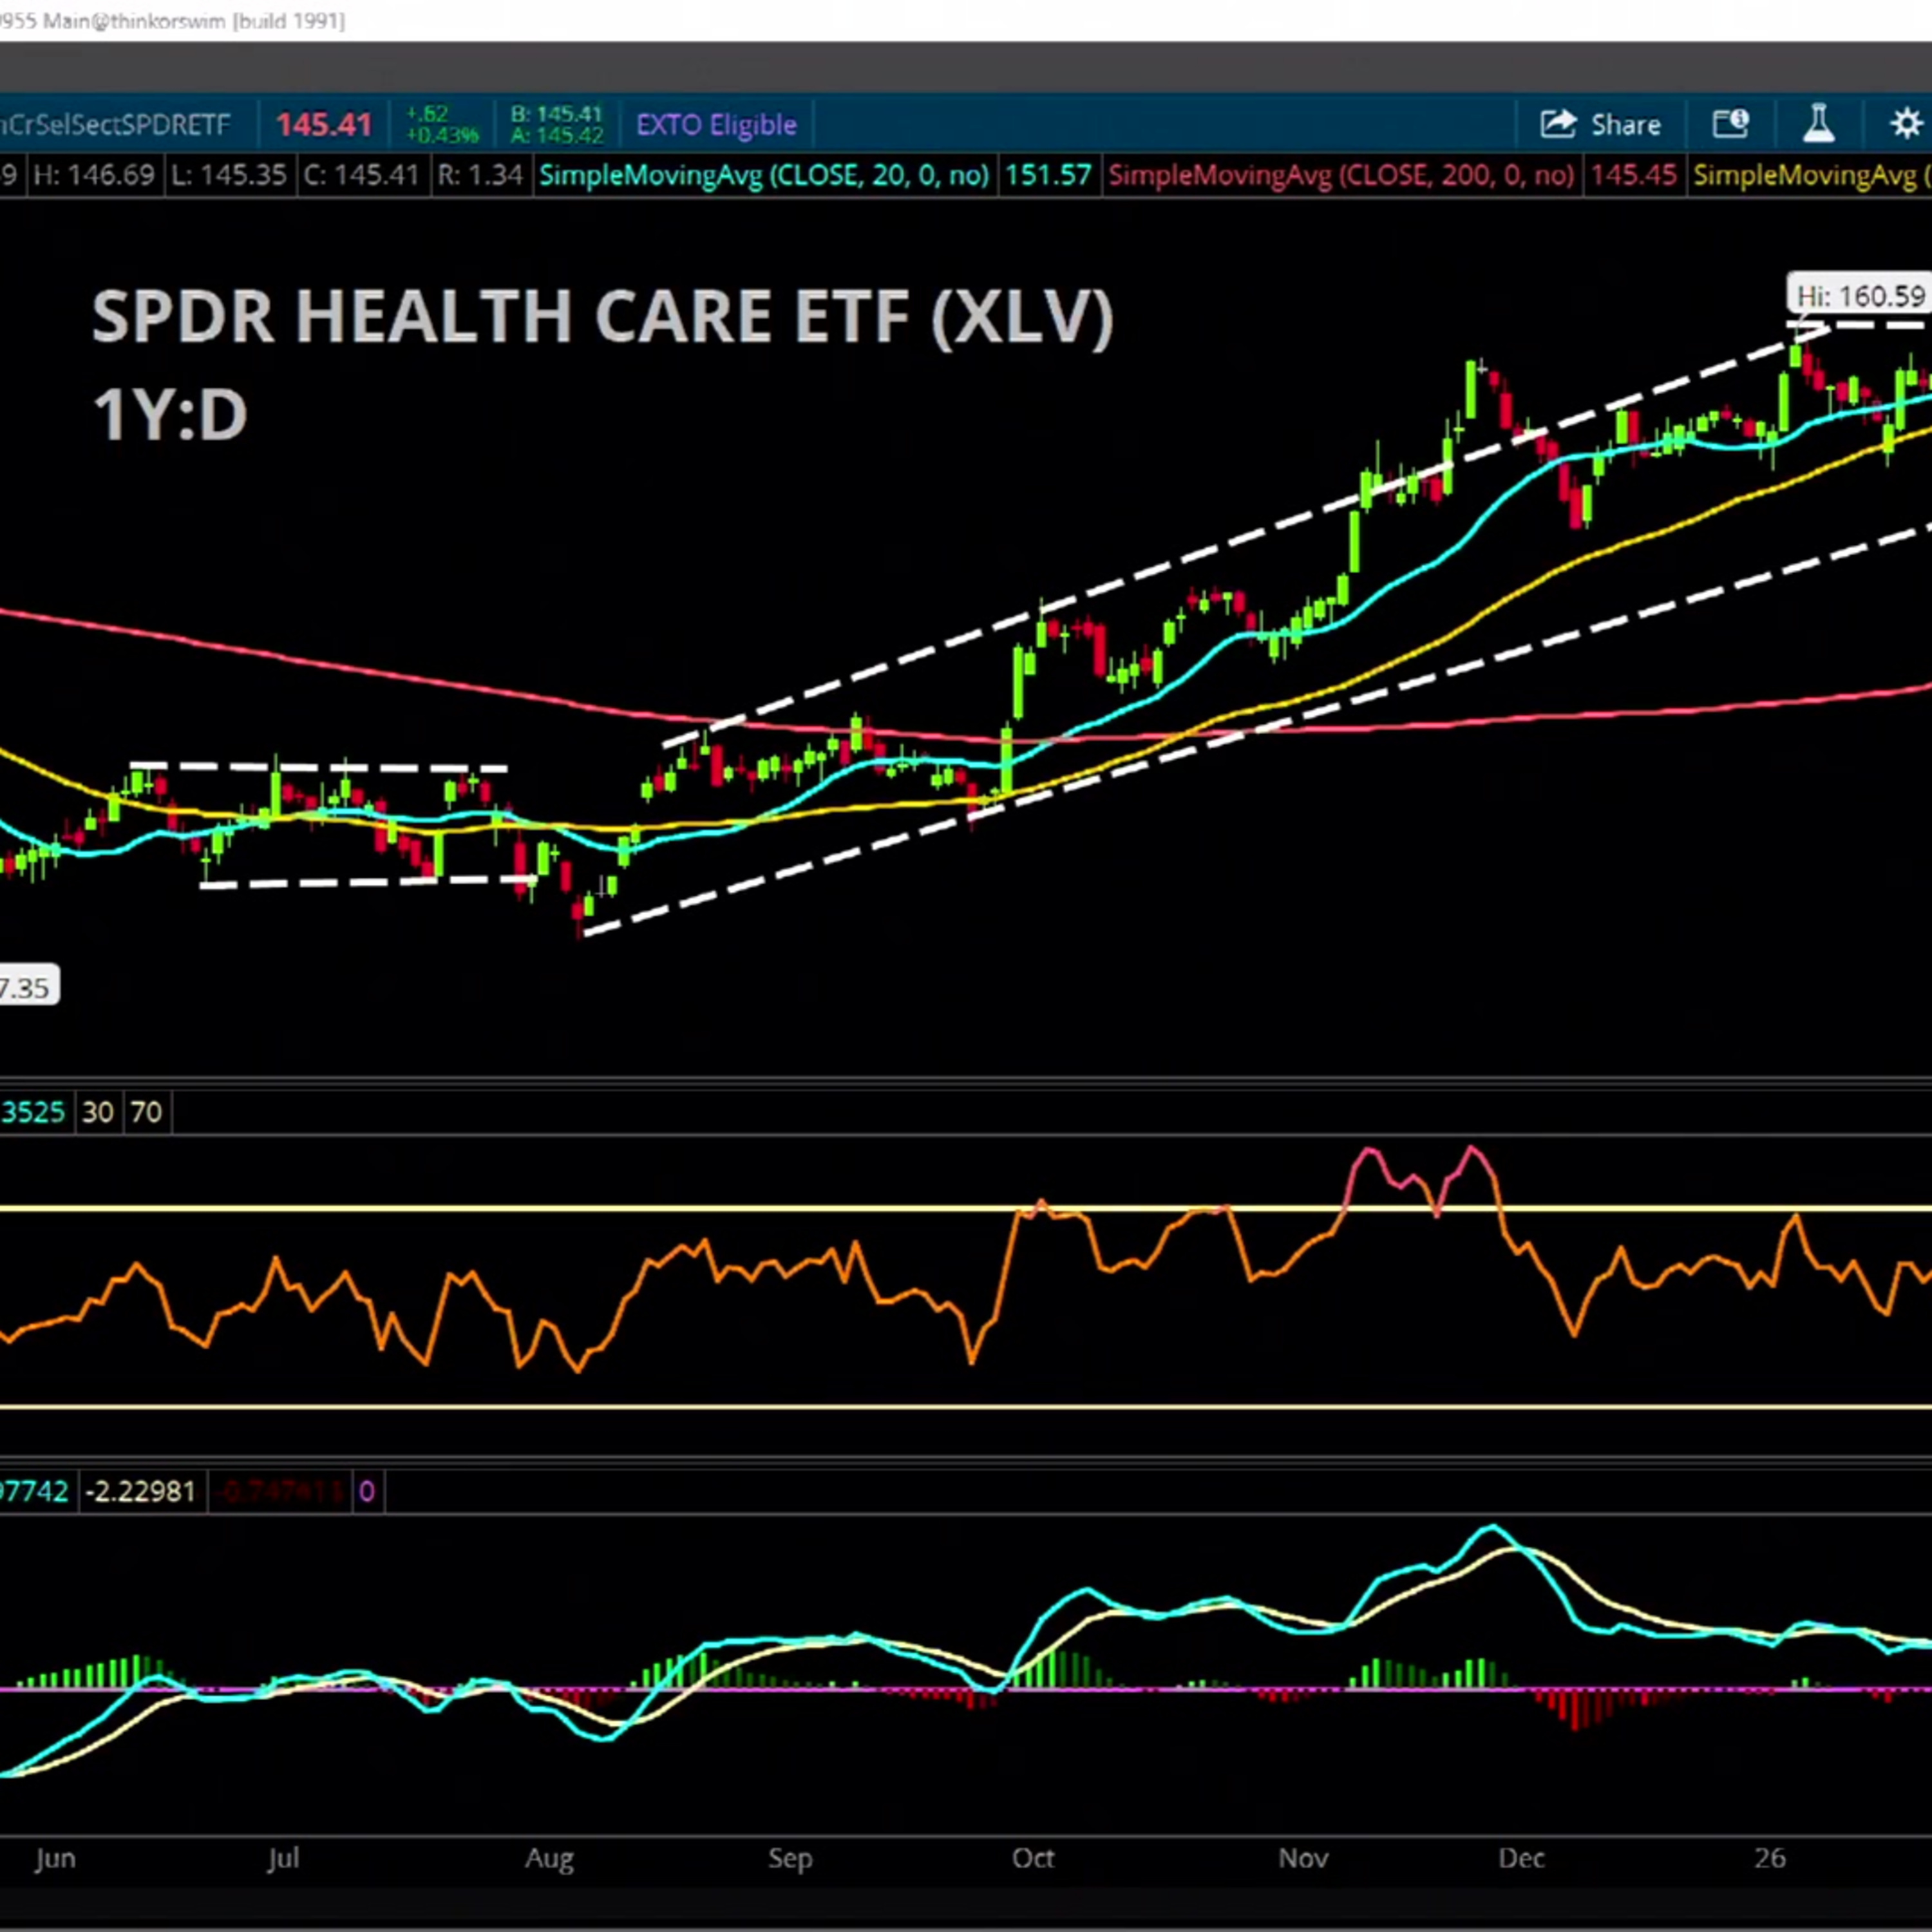The width and height of the screenshot is (1932, 1932).
Task: Open the news folder icon beside Share
Action: click(1731, 125)
